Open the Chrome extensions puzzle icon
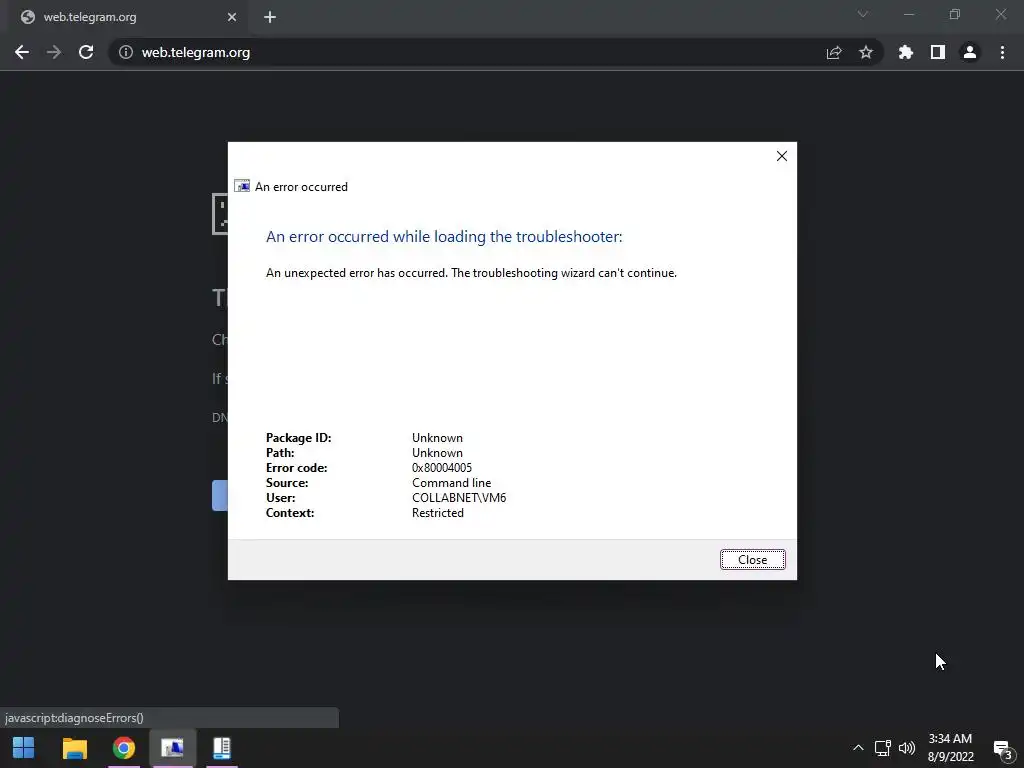The width and height of the screenshot is (1024, 768). [x=906, y=52]
